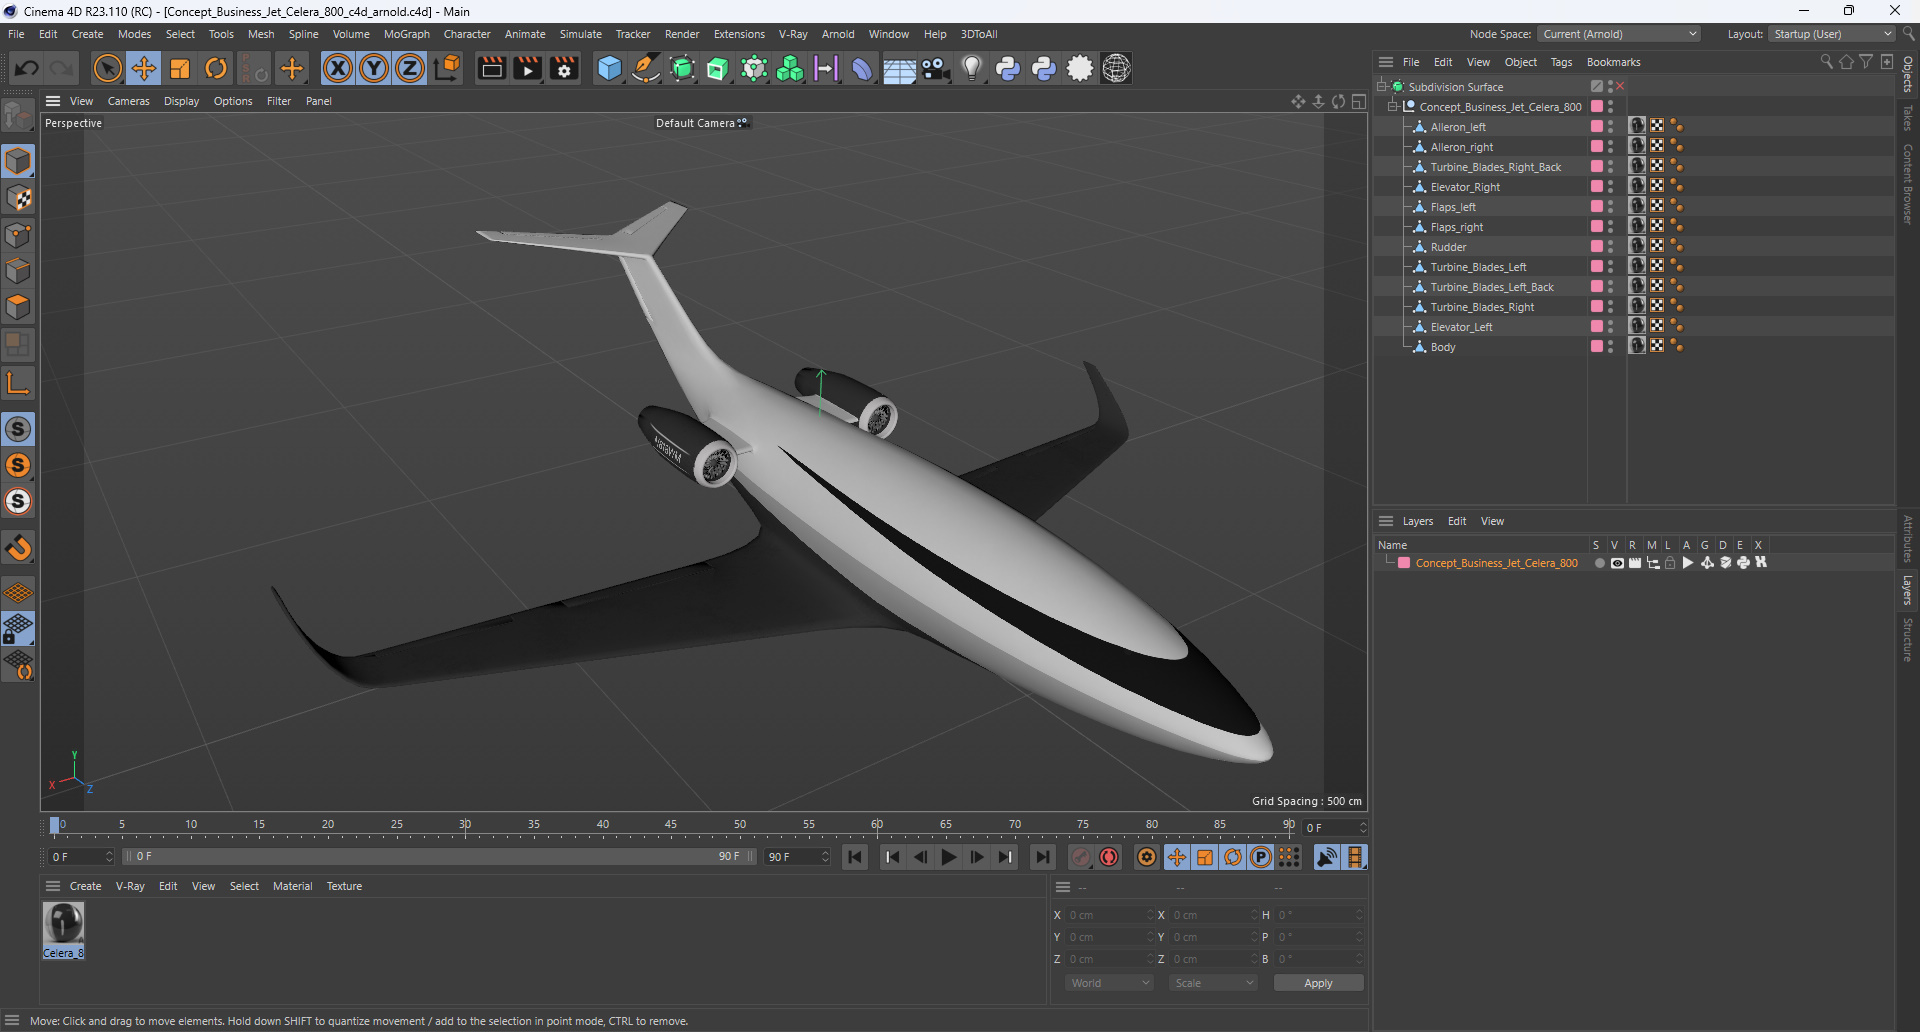Toggle Position keyframe recording in timeline
The height and width of the screenshot is (1032, 1920).
pyautogui.click(x=1177, y=857)
